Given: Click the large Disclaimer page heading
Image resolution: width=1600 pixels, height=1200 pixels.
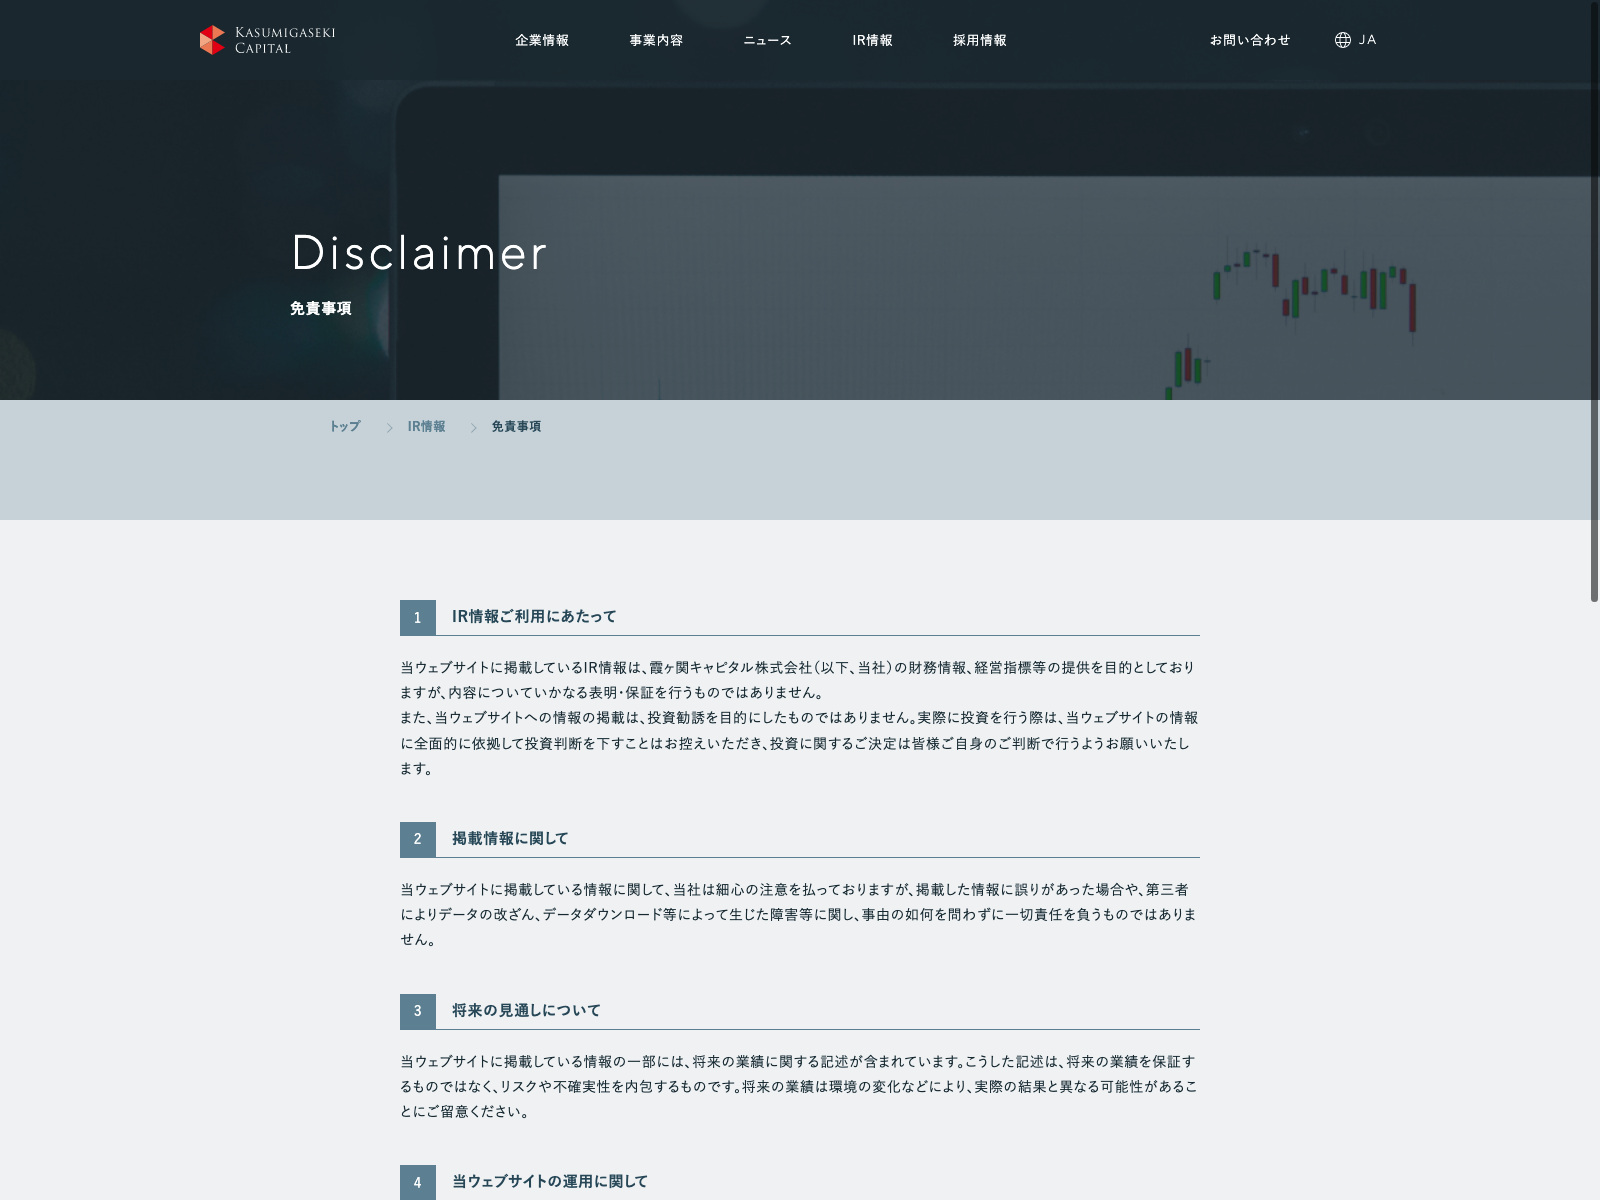Looking at the screenshot, I should 419,253.
